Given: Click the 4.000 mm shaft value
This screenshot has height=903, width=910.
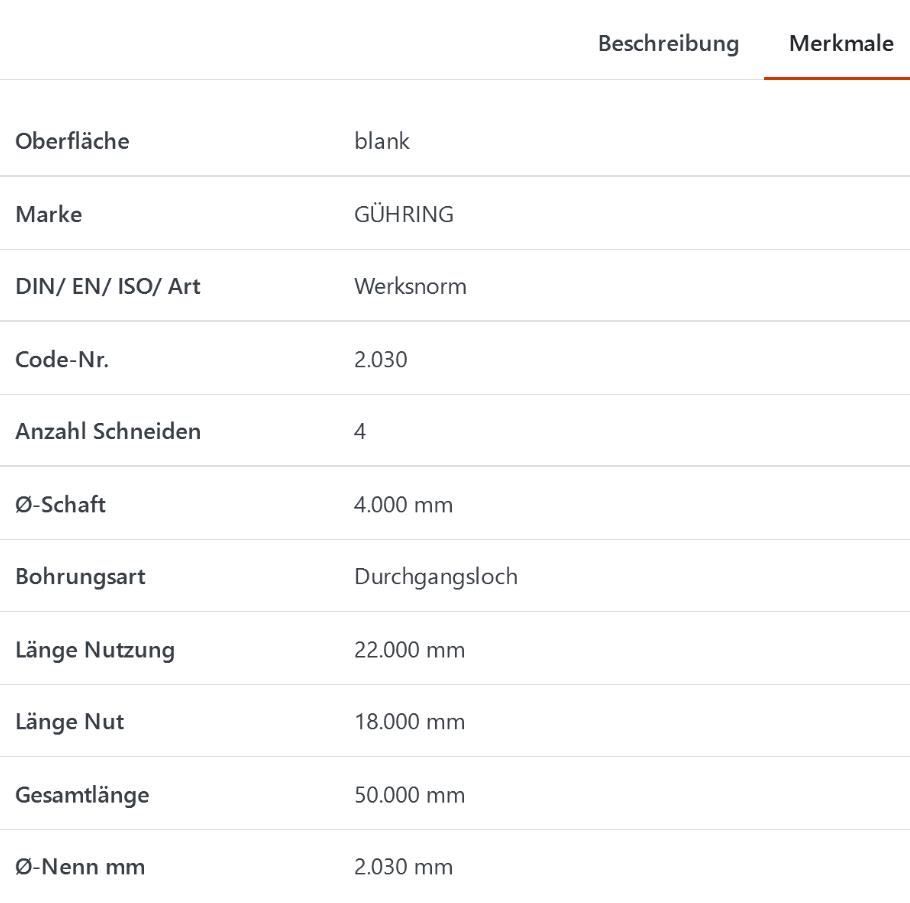Looking at the screenshot, I should (x=403, y=504).
